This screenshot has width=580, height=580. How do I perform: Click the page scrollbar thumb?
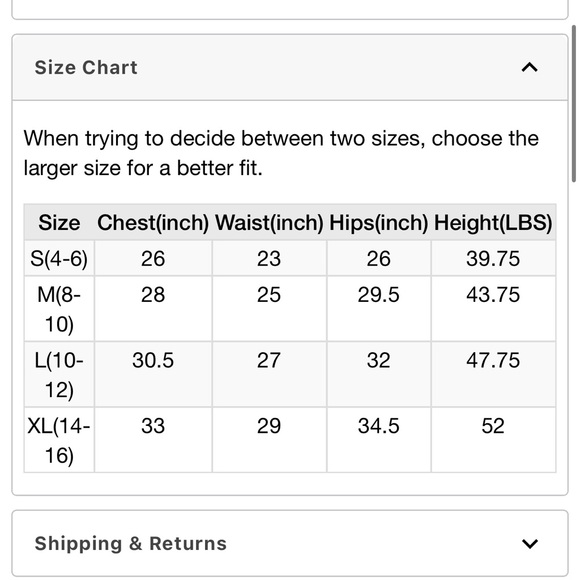click(x=574, y=104)
